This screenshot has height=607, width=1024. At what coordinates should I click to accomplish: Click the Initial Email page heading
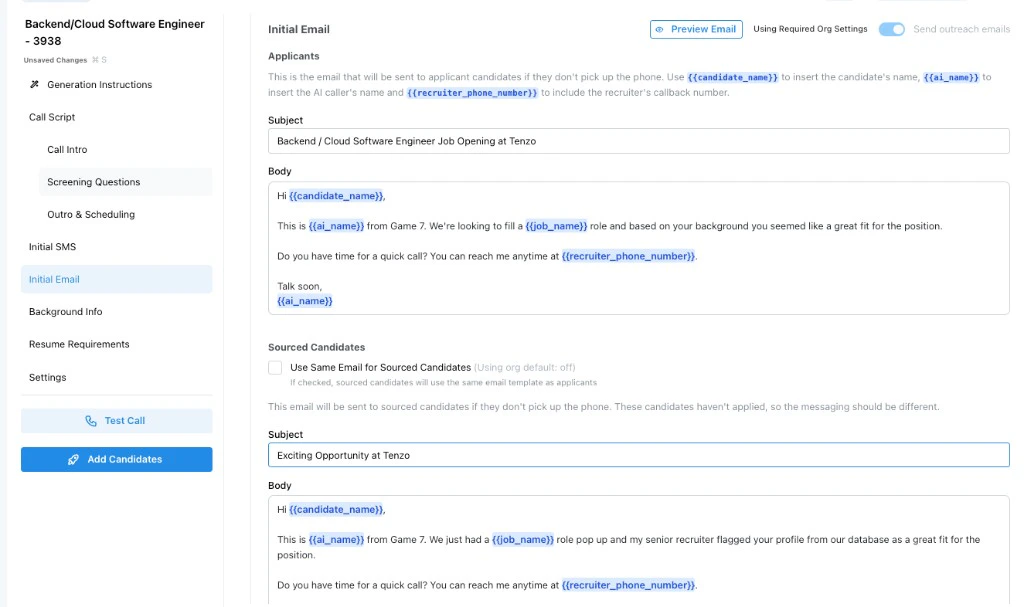[298, 29]
